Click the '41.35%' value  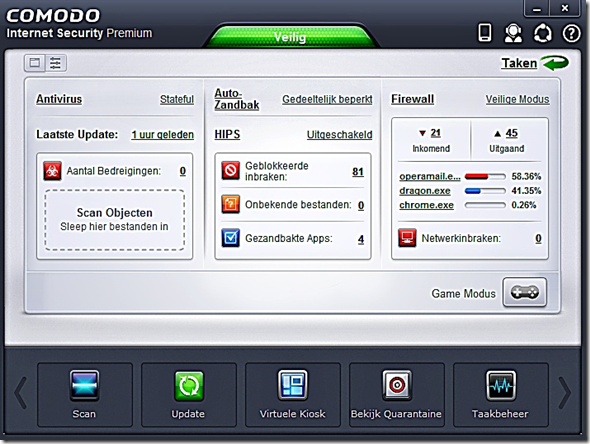pos(526,191)
